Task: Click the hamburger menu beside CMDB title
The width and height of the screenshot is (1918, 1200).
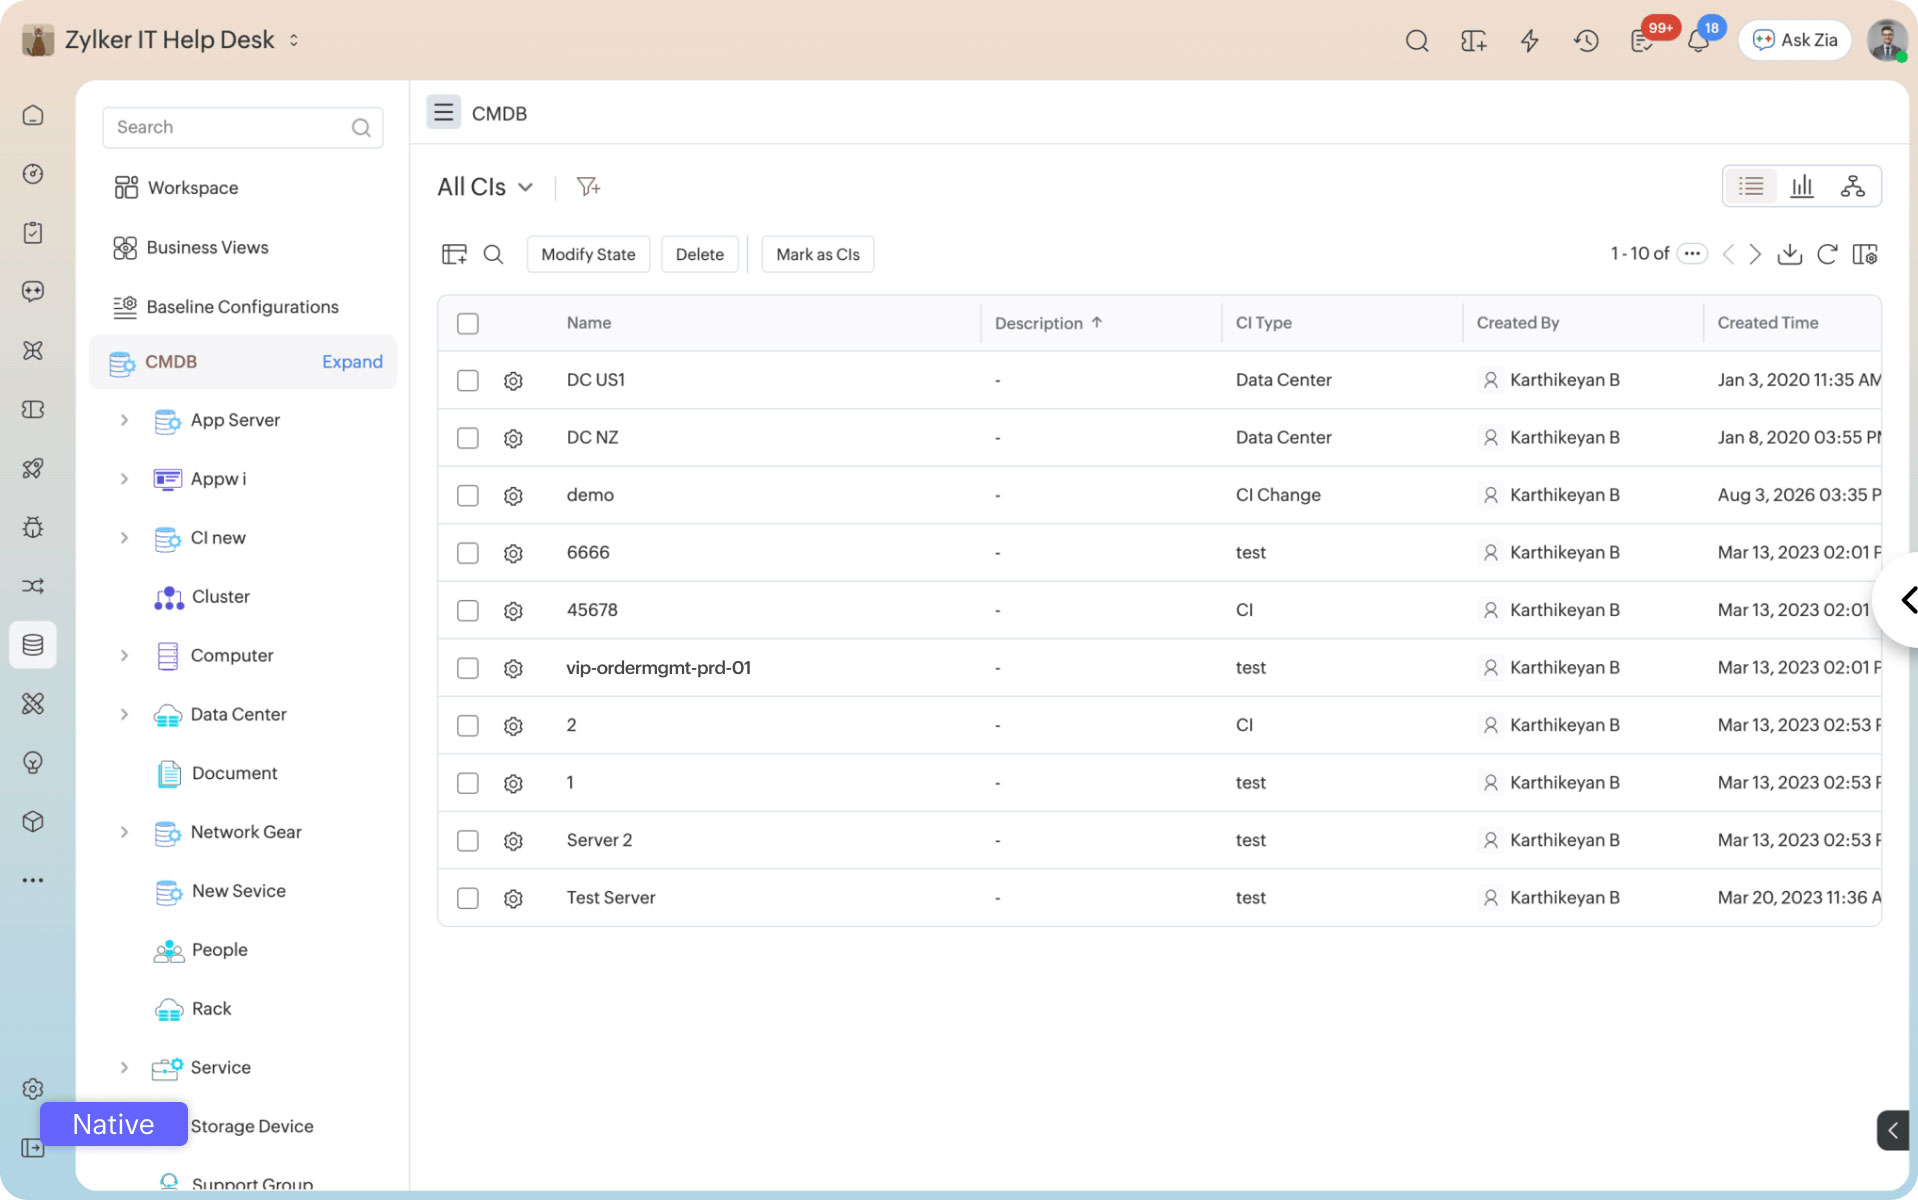Action: coord(443,112)
